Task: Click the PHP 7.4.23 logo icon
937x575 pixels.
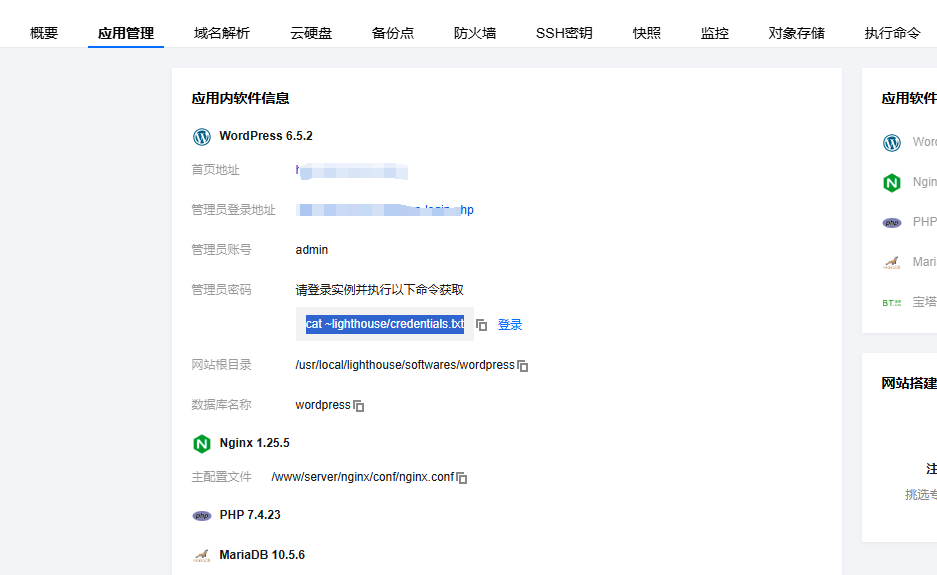Action: pyautogui.click(x=202, y=516)
